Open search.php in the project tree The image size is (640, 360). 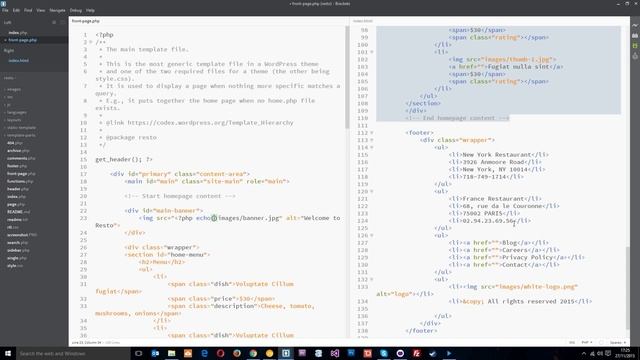click(x=17, y=242)
